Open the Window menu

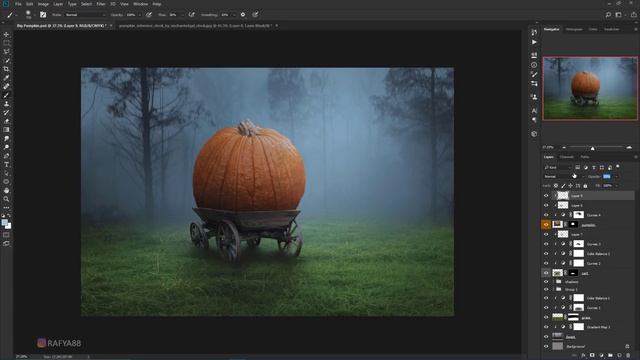(x=141, y=4)
